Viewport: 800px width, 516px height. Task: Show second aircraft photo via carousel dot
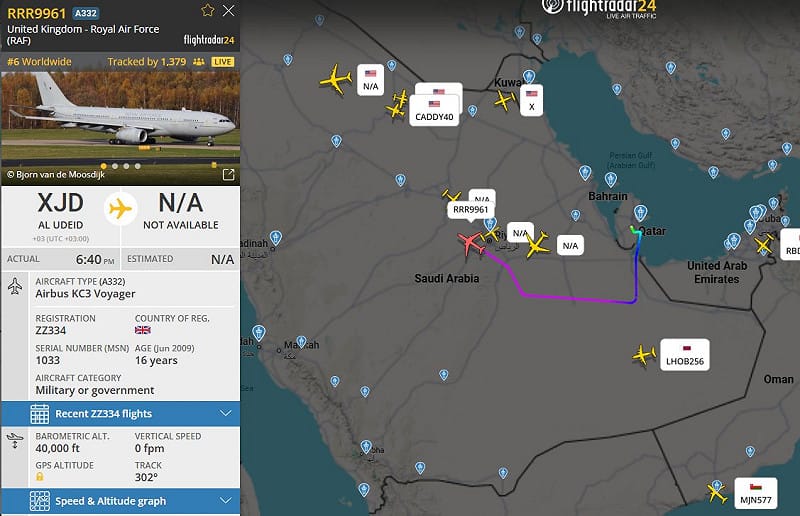pyautogui.click(x=115, y=166)
